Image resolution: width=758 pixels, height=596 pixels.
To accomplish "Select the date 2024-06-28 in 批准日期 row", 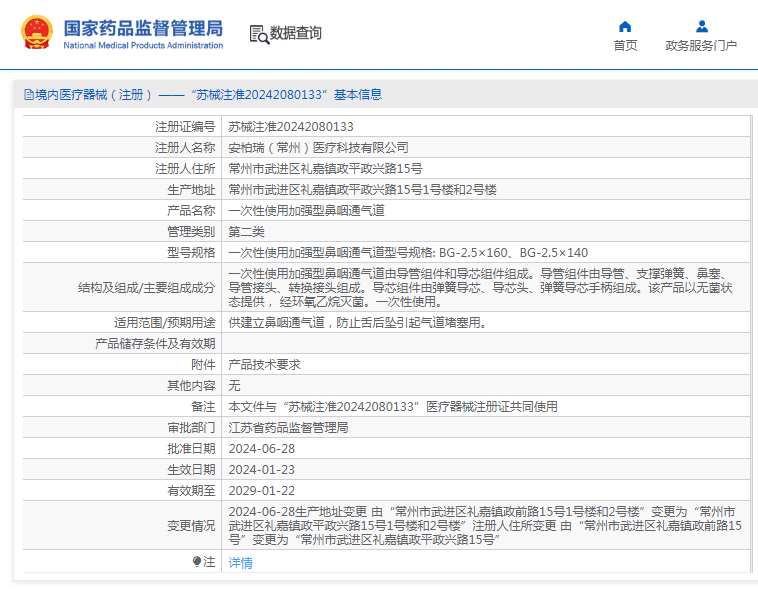I will (262, 449).
